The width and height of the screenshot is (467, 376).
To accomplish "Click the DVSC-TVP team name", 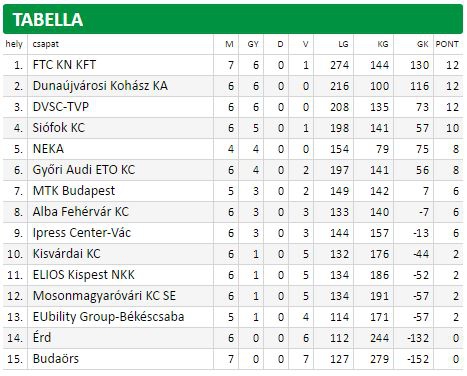I will (x=61, y=107).
